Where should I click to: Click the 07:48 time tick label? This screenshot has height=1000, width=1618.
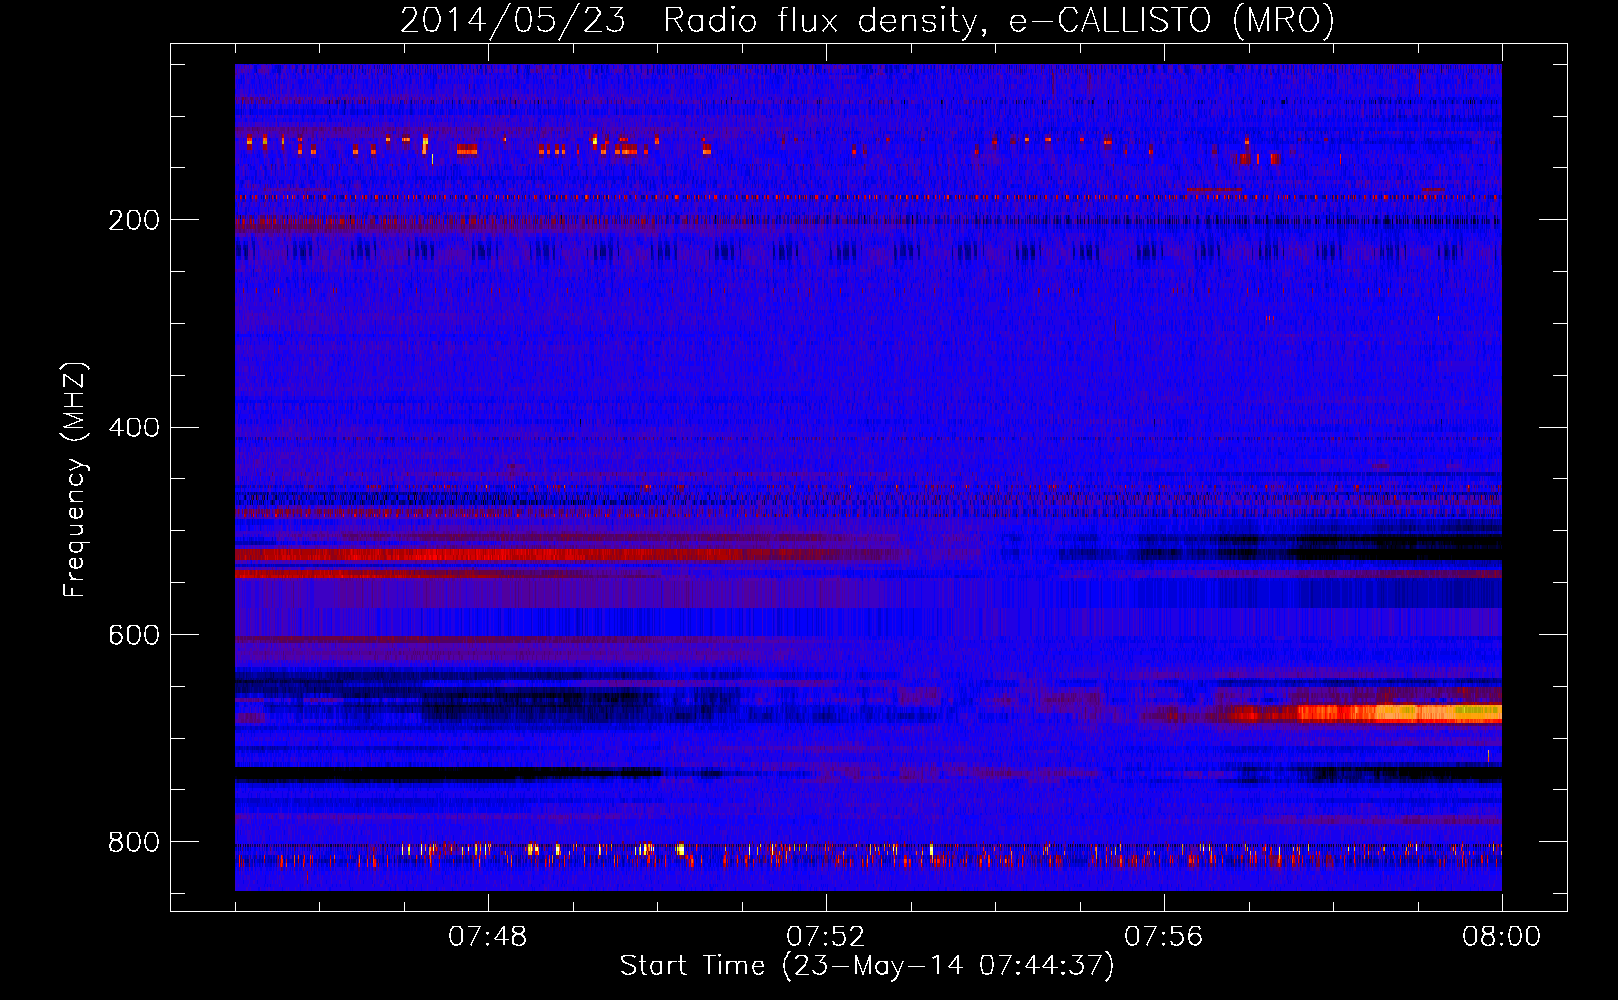(487, 937)
